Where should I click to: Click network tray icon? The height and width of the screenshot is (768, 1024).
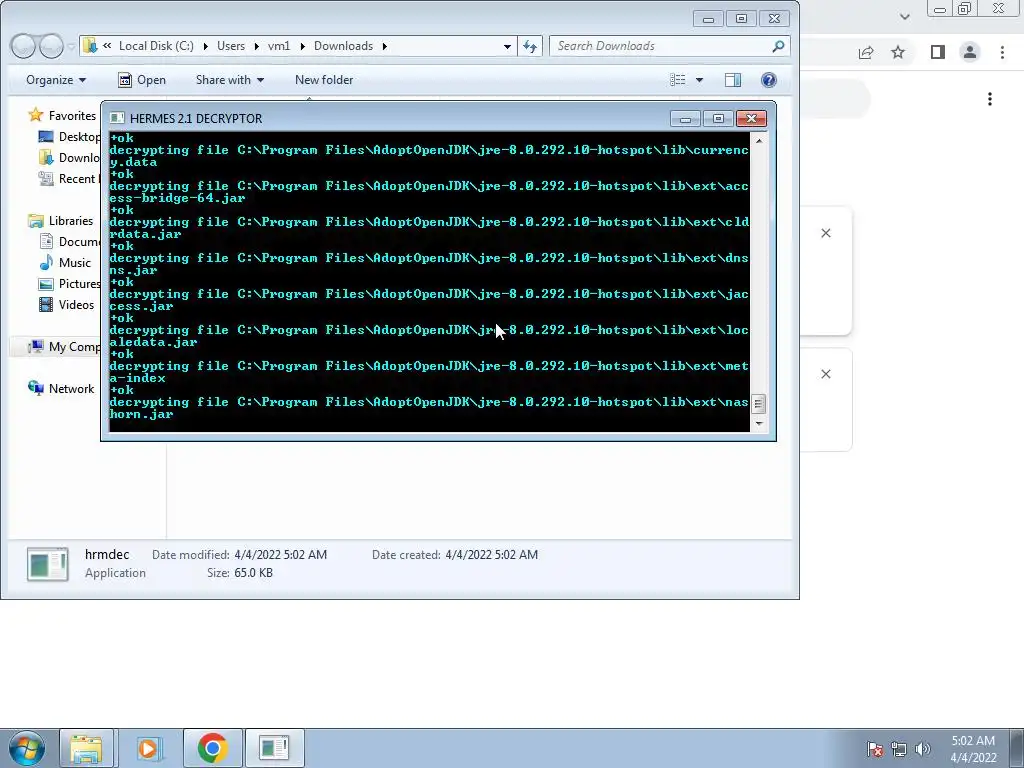coord(899,749)
